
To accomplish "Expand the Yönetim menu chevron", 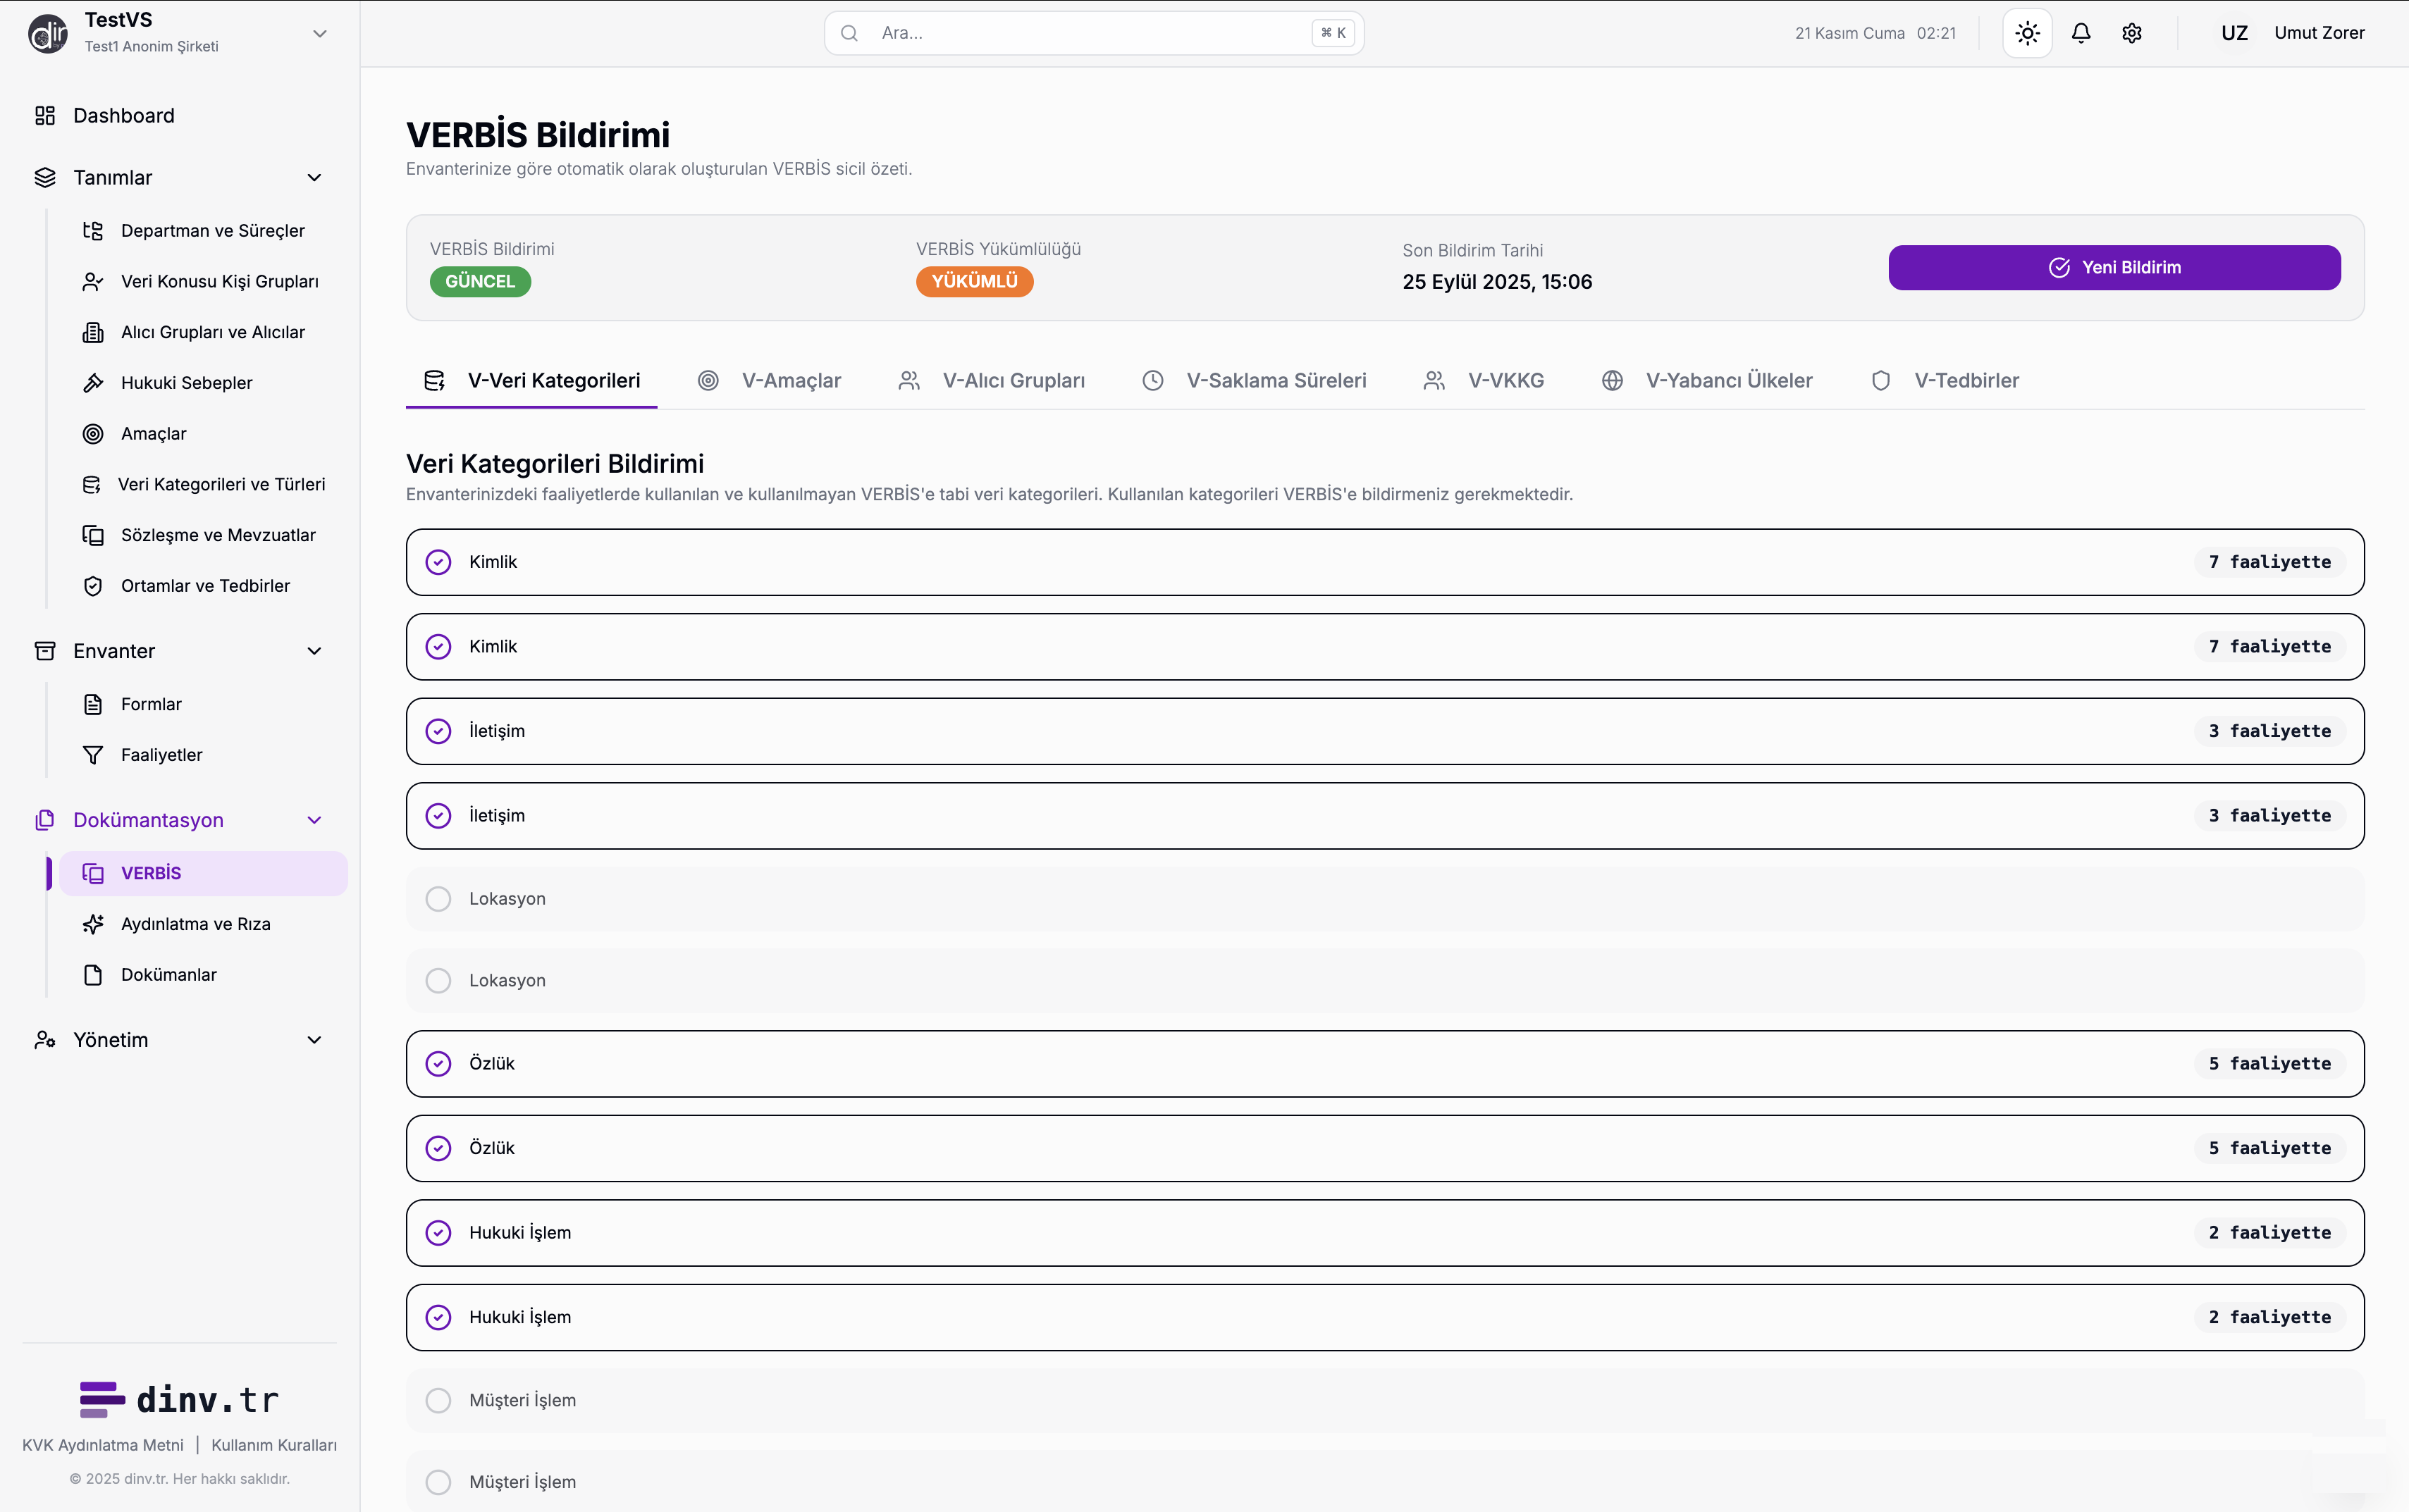I will (314, 1040).
